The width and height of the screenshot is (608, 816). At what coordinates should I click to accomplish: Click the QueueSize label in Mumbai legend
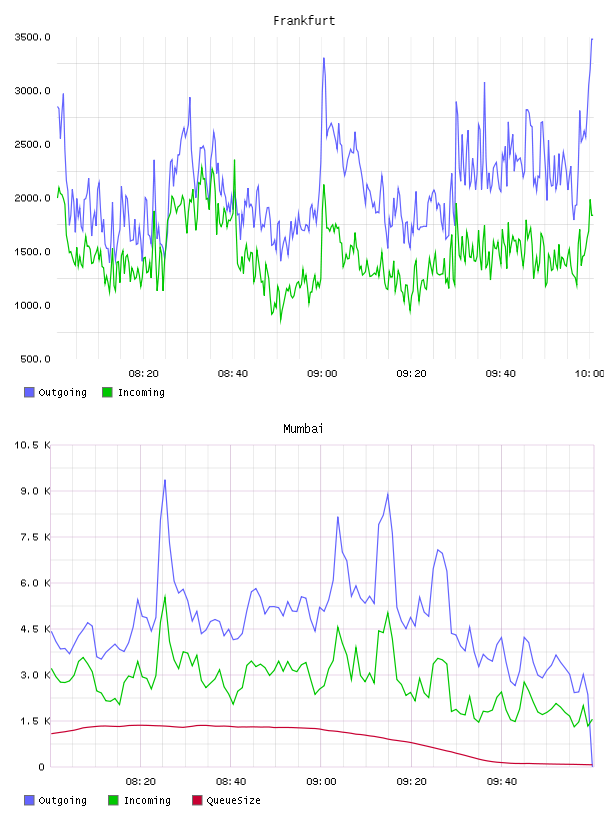pos(233,800)
